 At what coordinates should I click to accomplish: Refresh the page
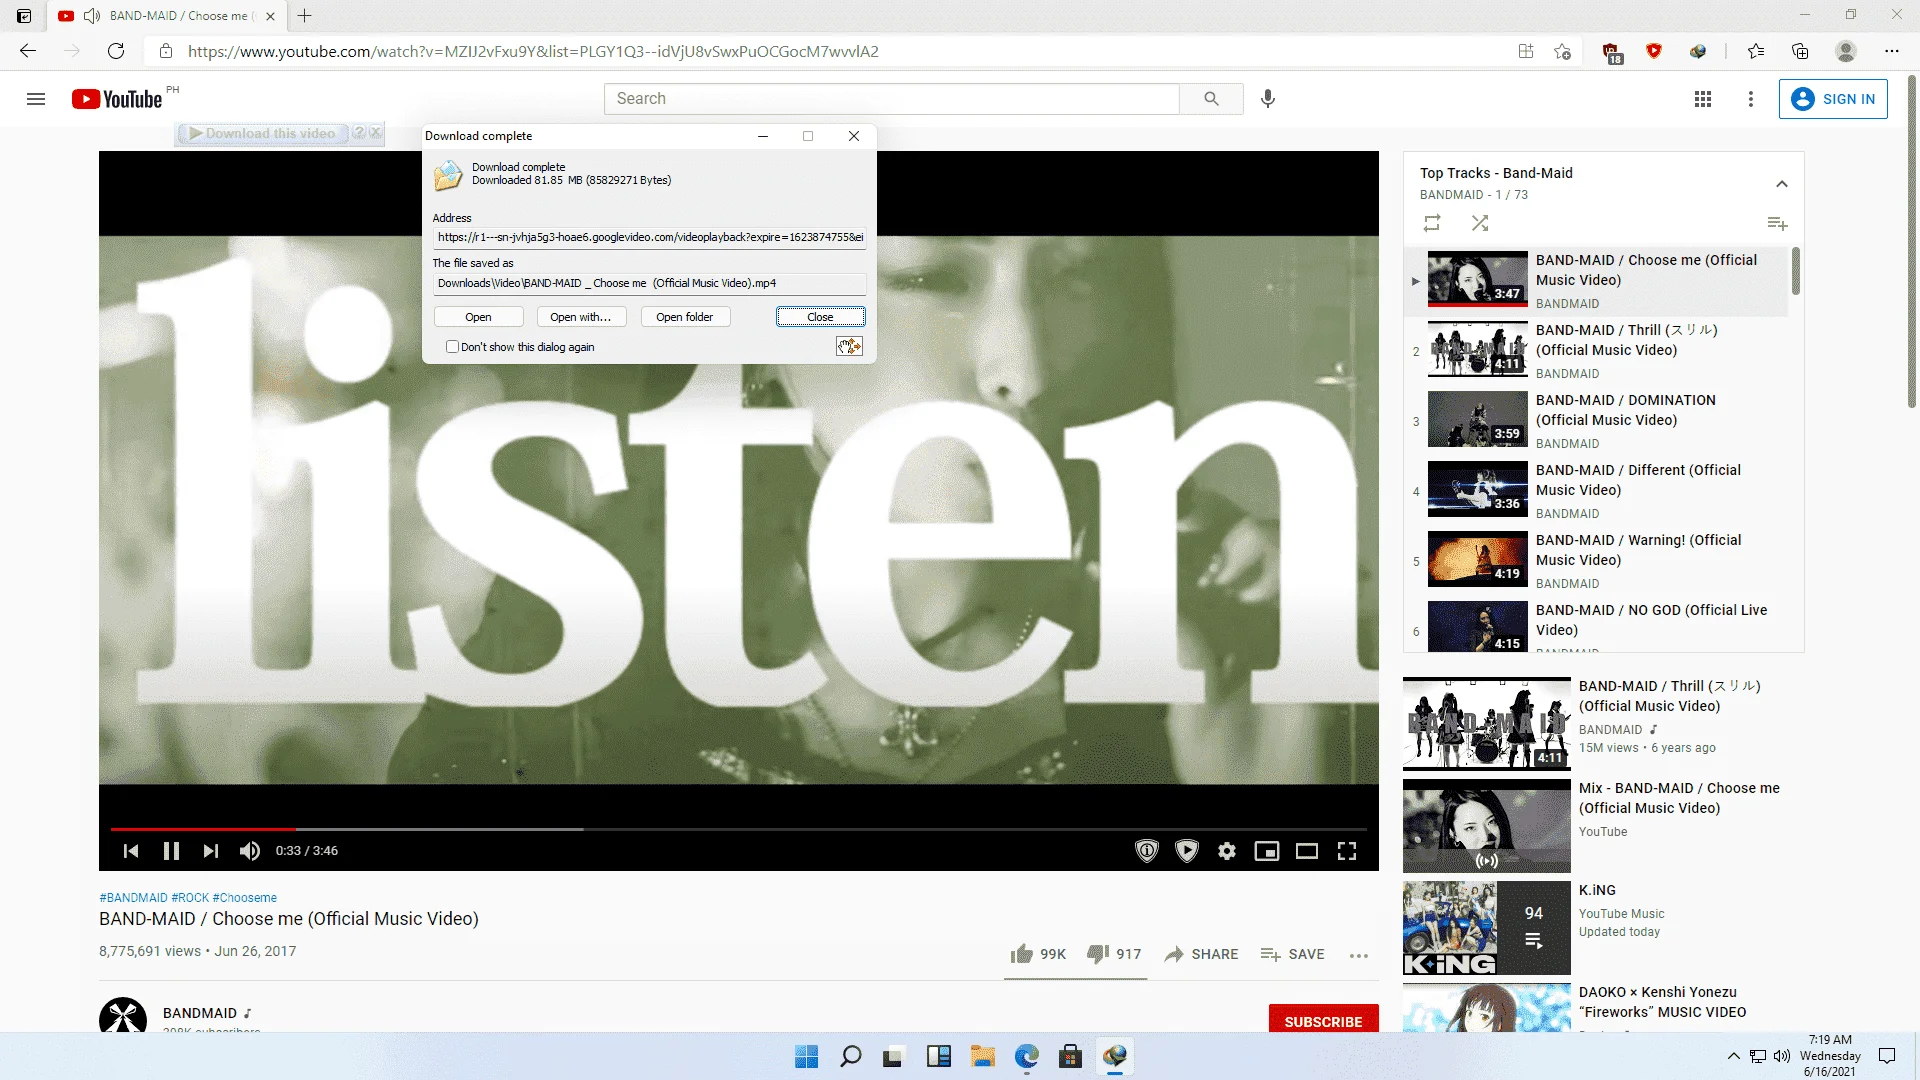pyautogui.click(x=116, y=51)
